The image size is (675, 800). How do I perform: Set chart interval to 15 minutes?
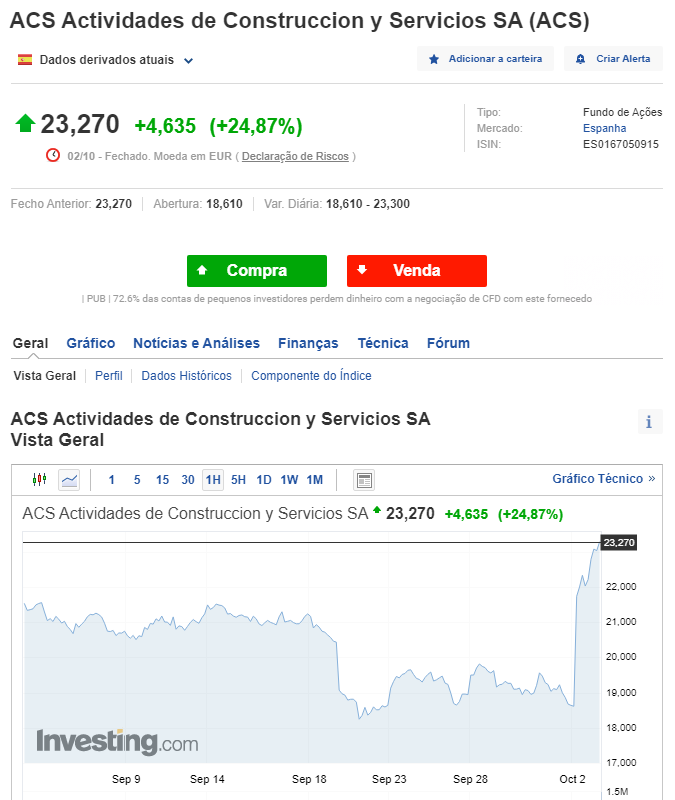coord(162,480)
